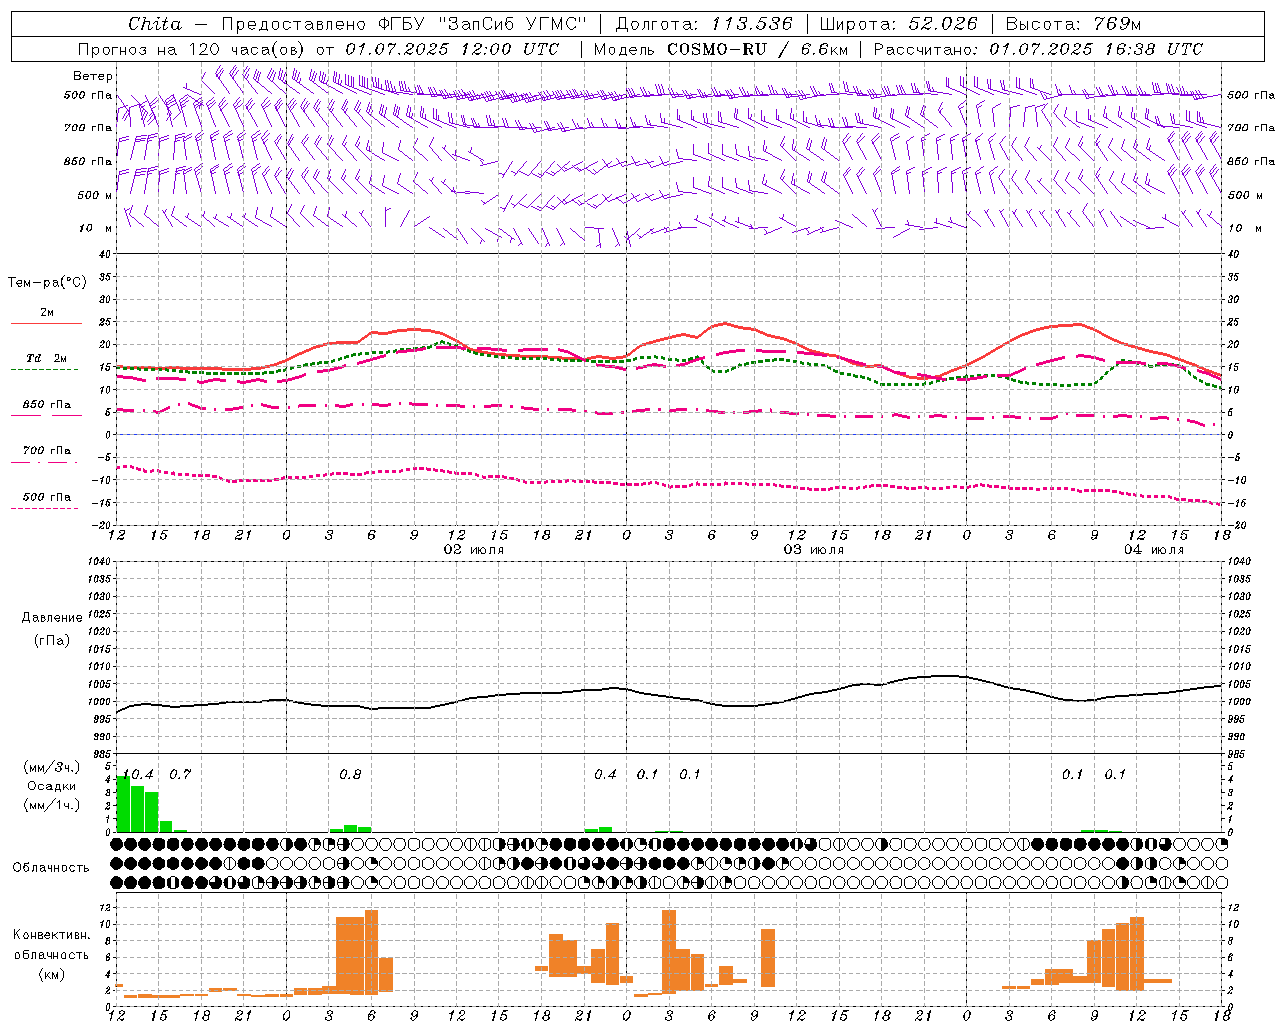This screenshot has width=1280, height=1024.
Task: Select the forecast start "01.07.2025 12:00 UTC"
Action: click(452, 49)
